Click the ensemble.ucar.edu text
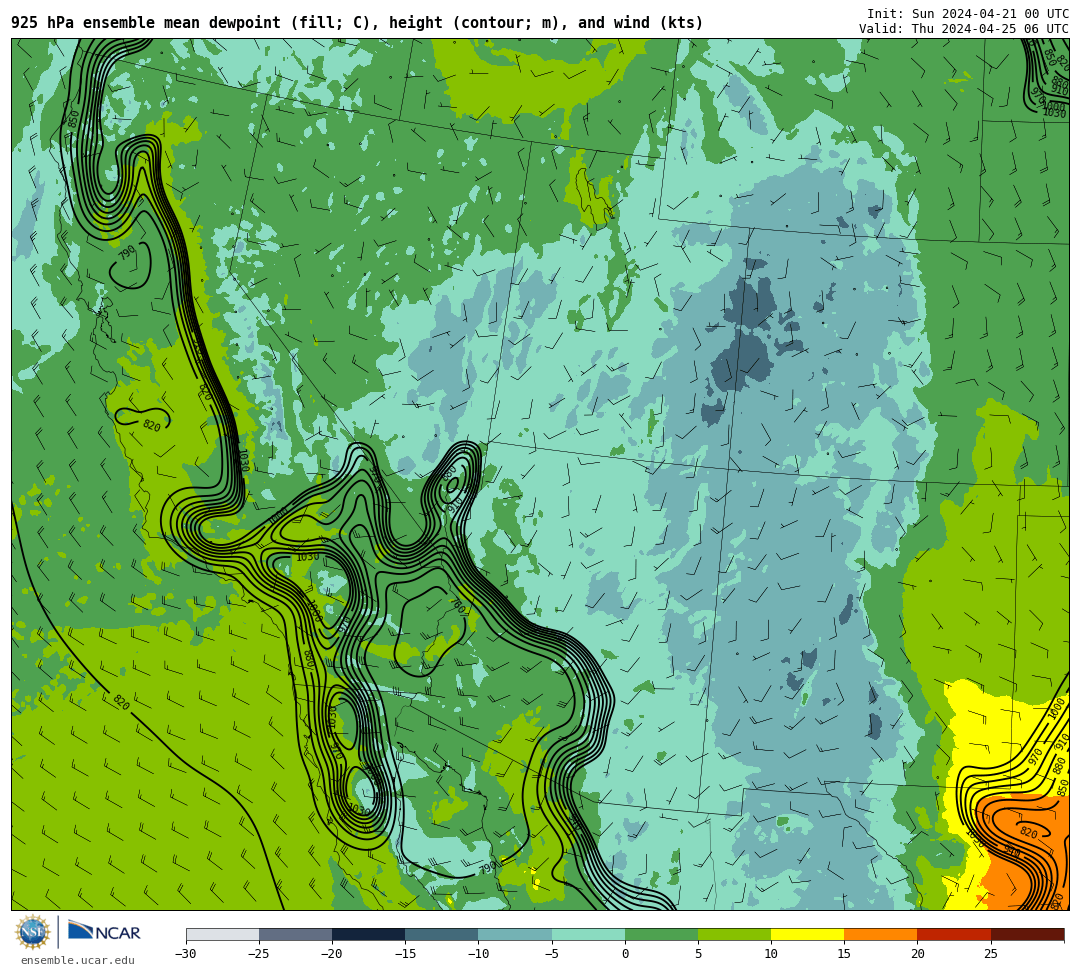The height and width of the screenshot is (973, 1080). [78, 960]
